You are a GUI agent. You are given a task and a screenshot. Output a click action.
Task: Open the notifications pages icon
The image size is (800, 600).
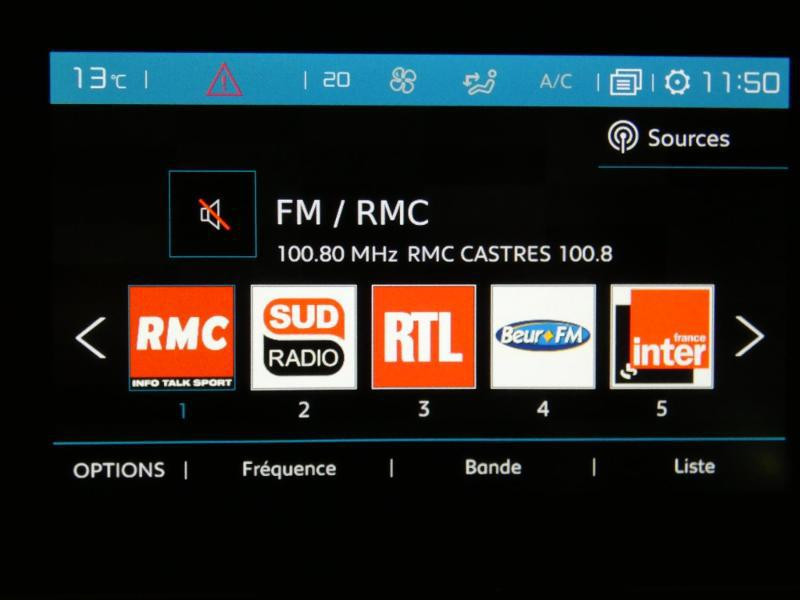coord(626,82)
